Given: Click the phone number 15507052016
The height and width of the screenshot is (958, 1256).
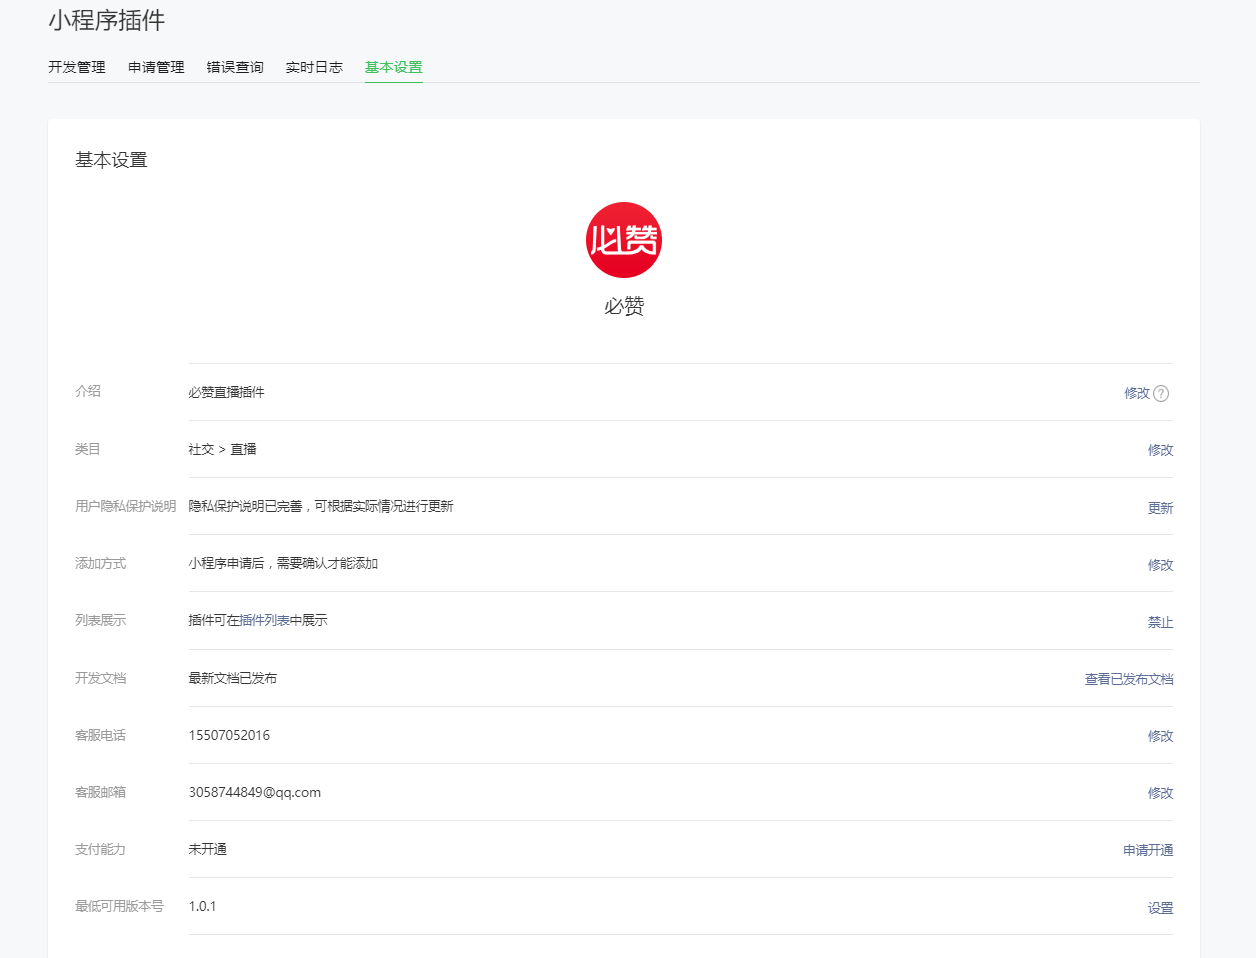Looking at the screenshot, I should click(229, 735).
